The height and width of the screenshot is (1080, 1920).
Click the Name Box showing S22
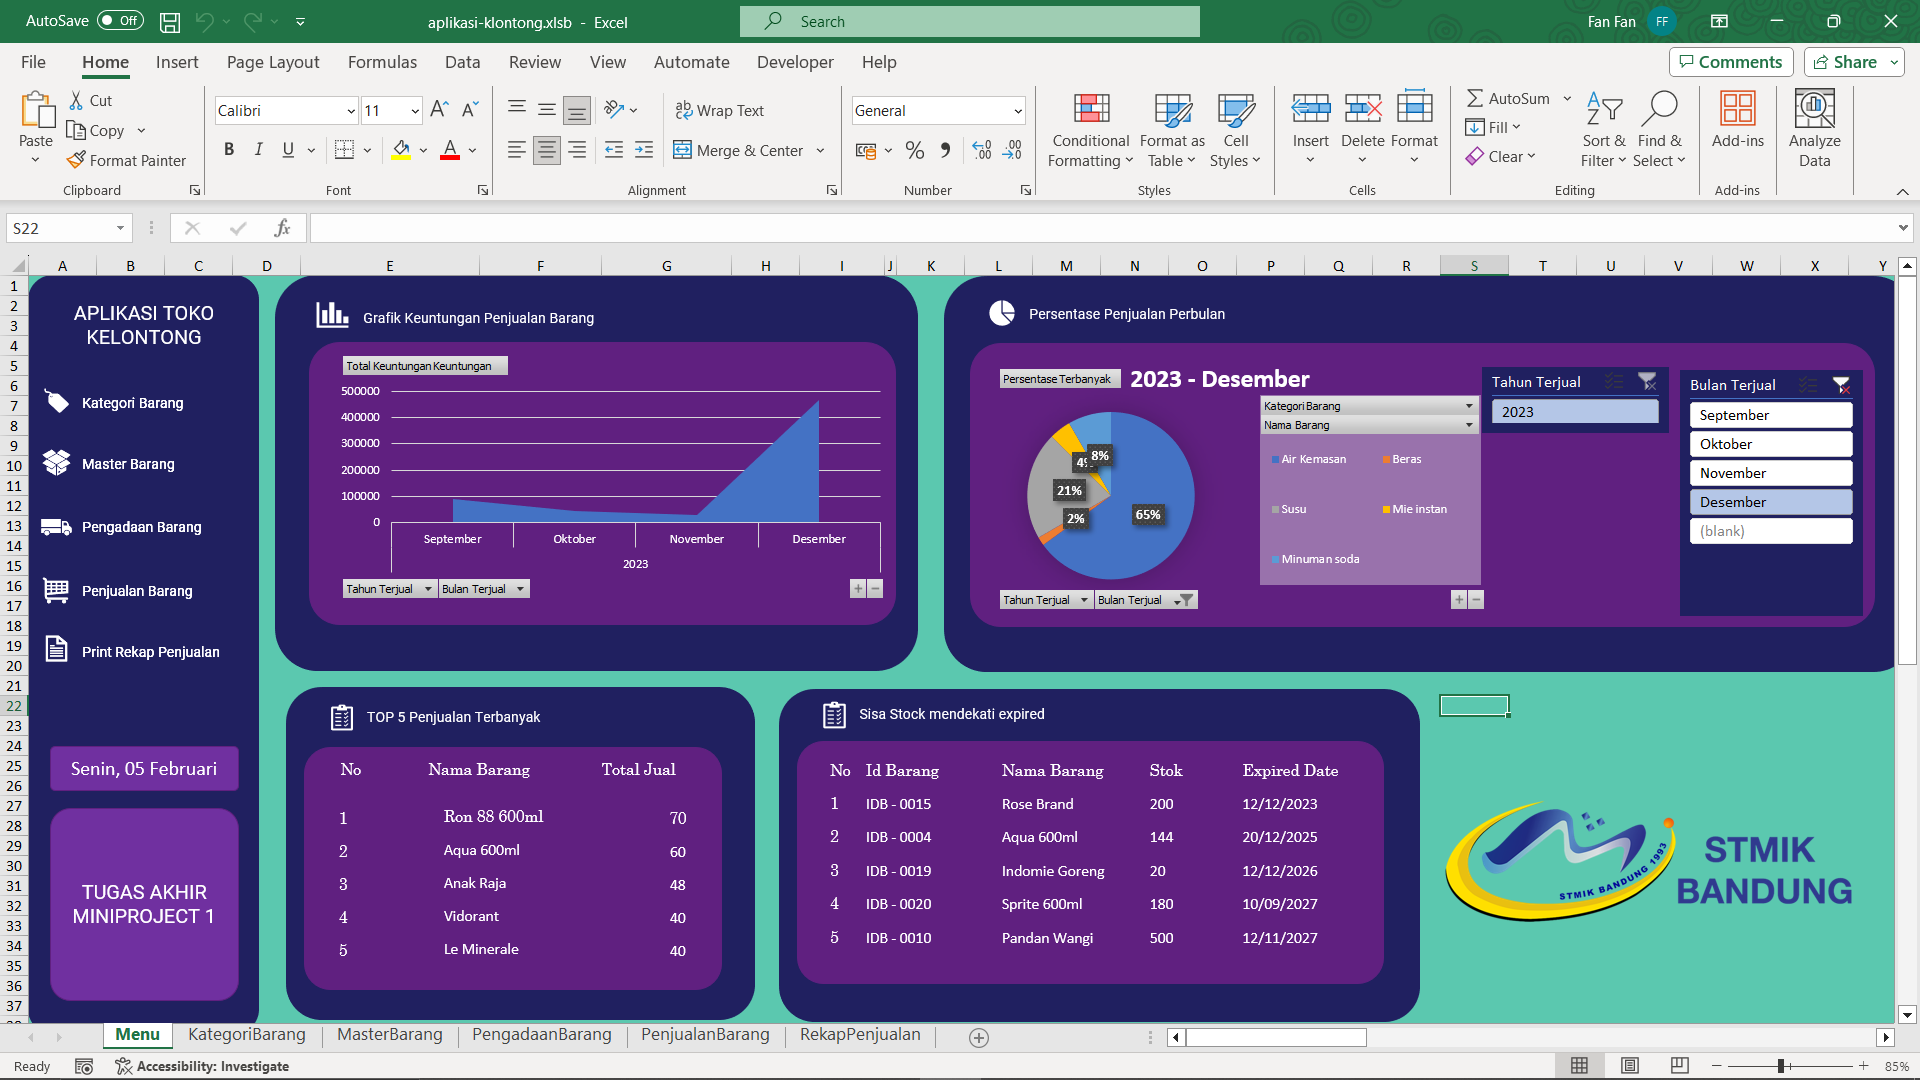[x=68, y=228]
